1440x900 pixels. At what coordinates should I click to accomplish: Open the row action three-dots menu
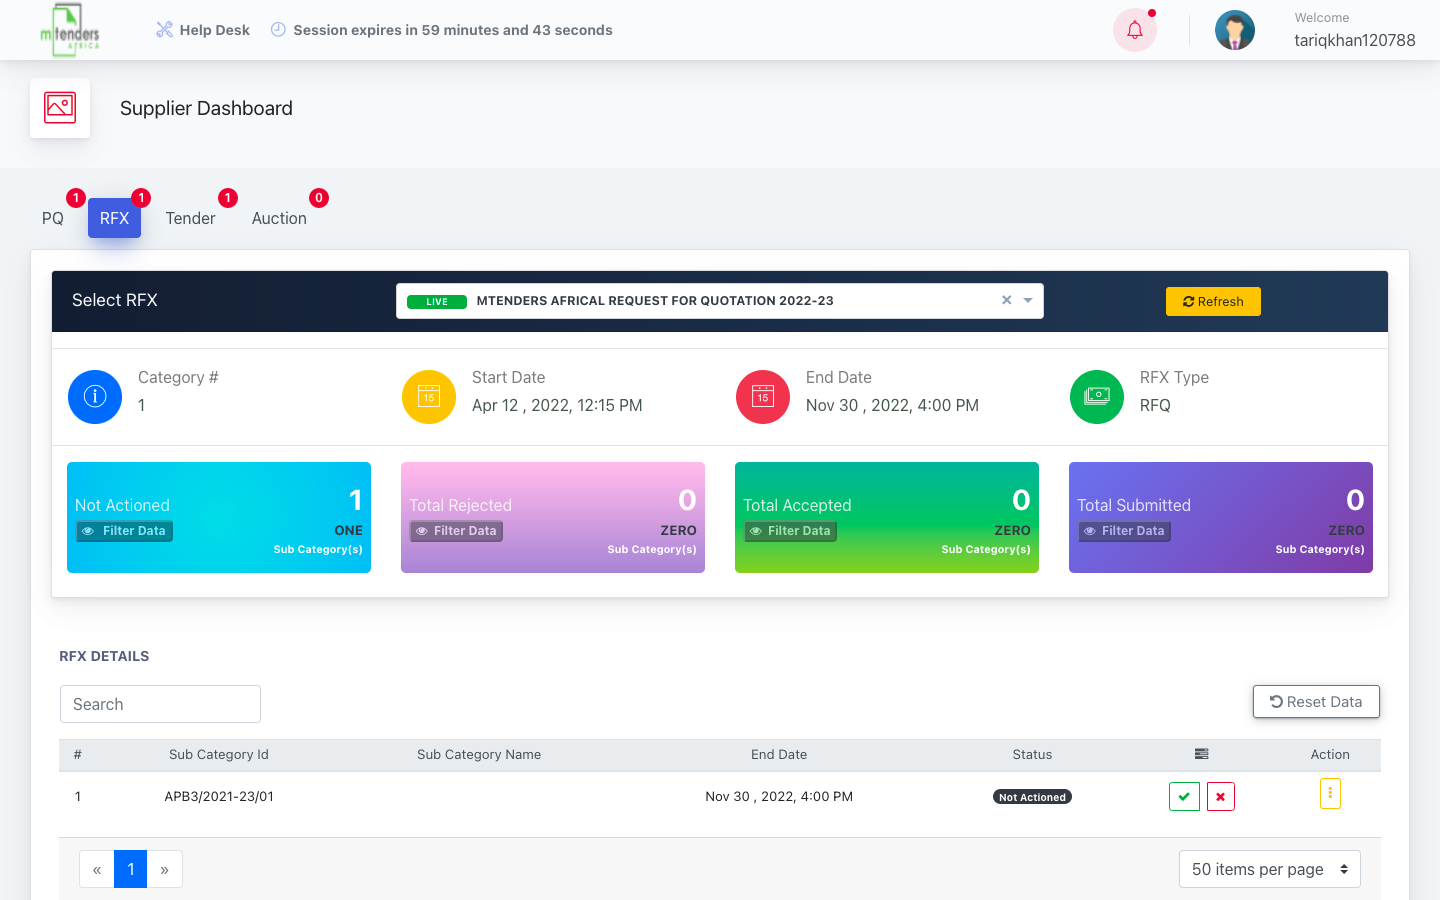1330,793
